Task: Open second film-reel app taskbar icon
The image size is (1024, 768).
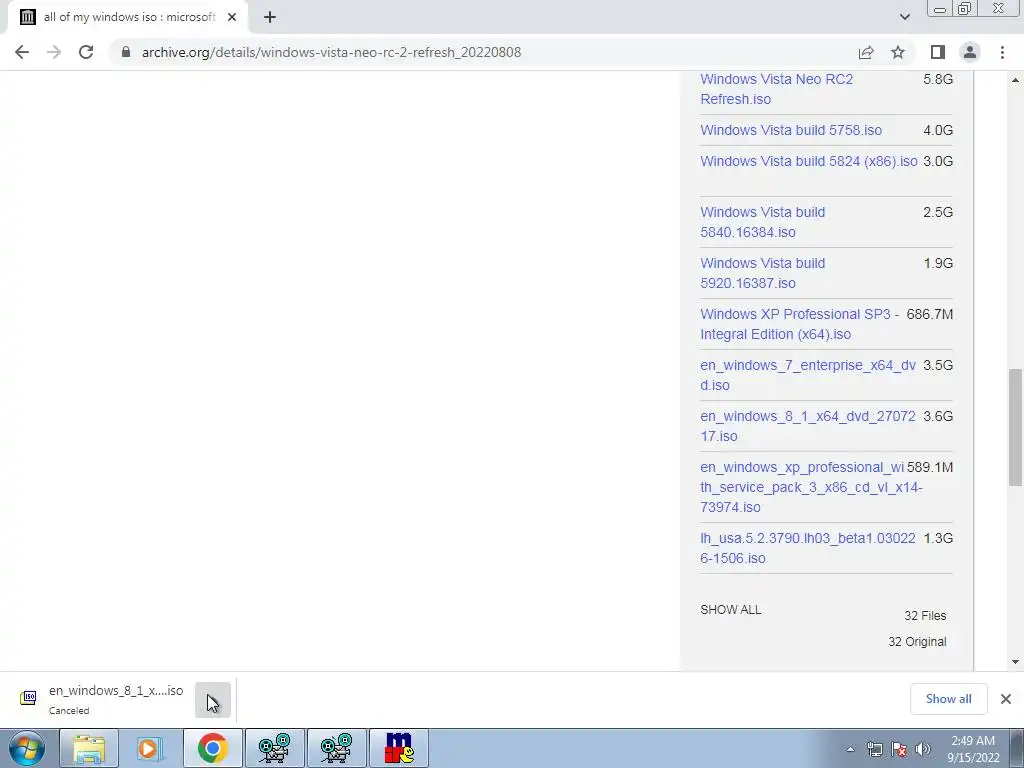Action: 336,748
